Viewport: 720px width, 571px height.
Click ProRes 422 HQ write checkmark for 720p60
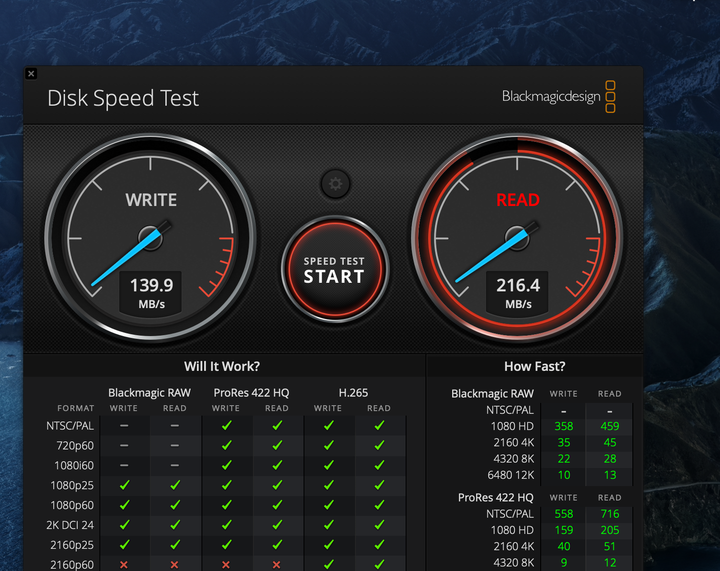pos(226,446)
